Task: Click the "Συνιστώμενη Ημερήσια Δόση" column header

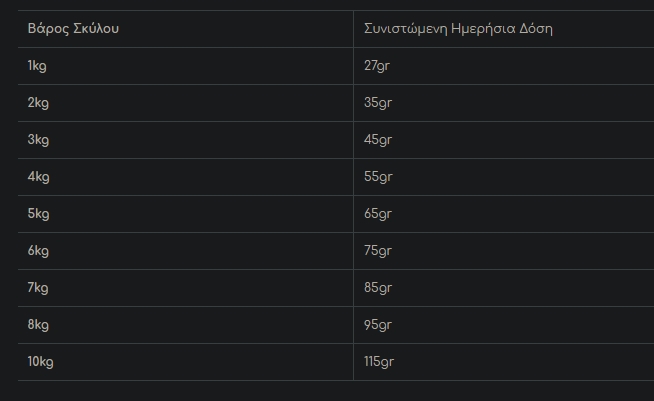Action: pos(458,28)
